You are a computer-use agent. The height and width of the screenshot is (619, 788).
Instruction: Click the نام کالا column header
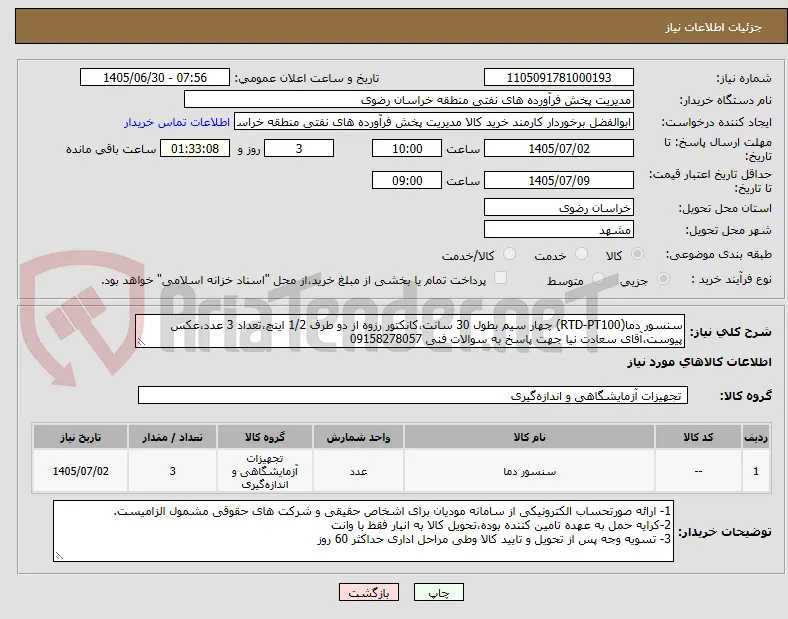(529, 437)
